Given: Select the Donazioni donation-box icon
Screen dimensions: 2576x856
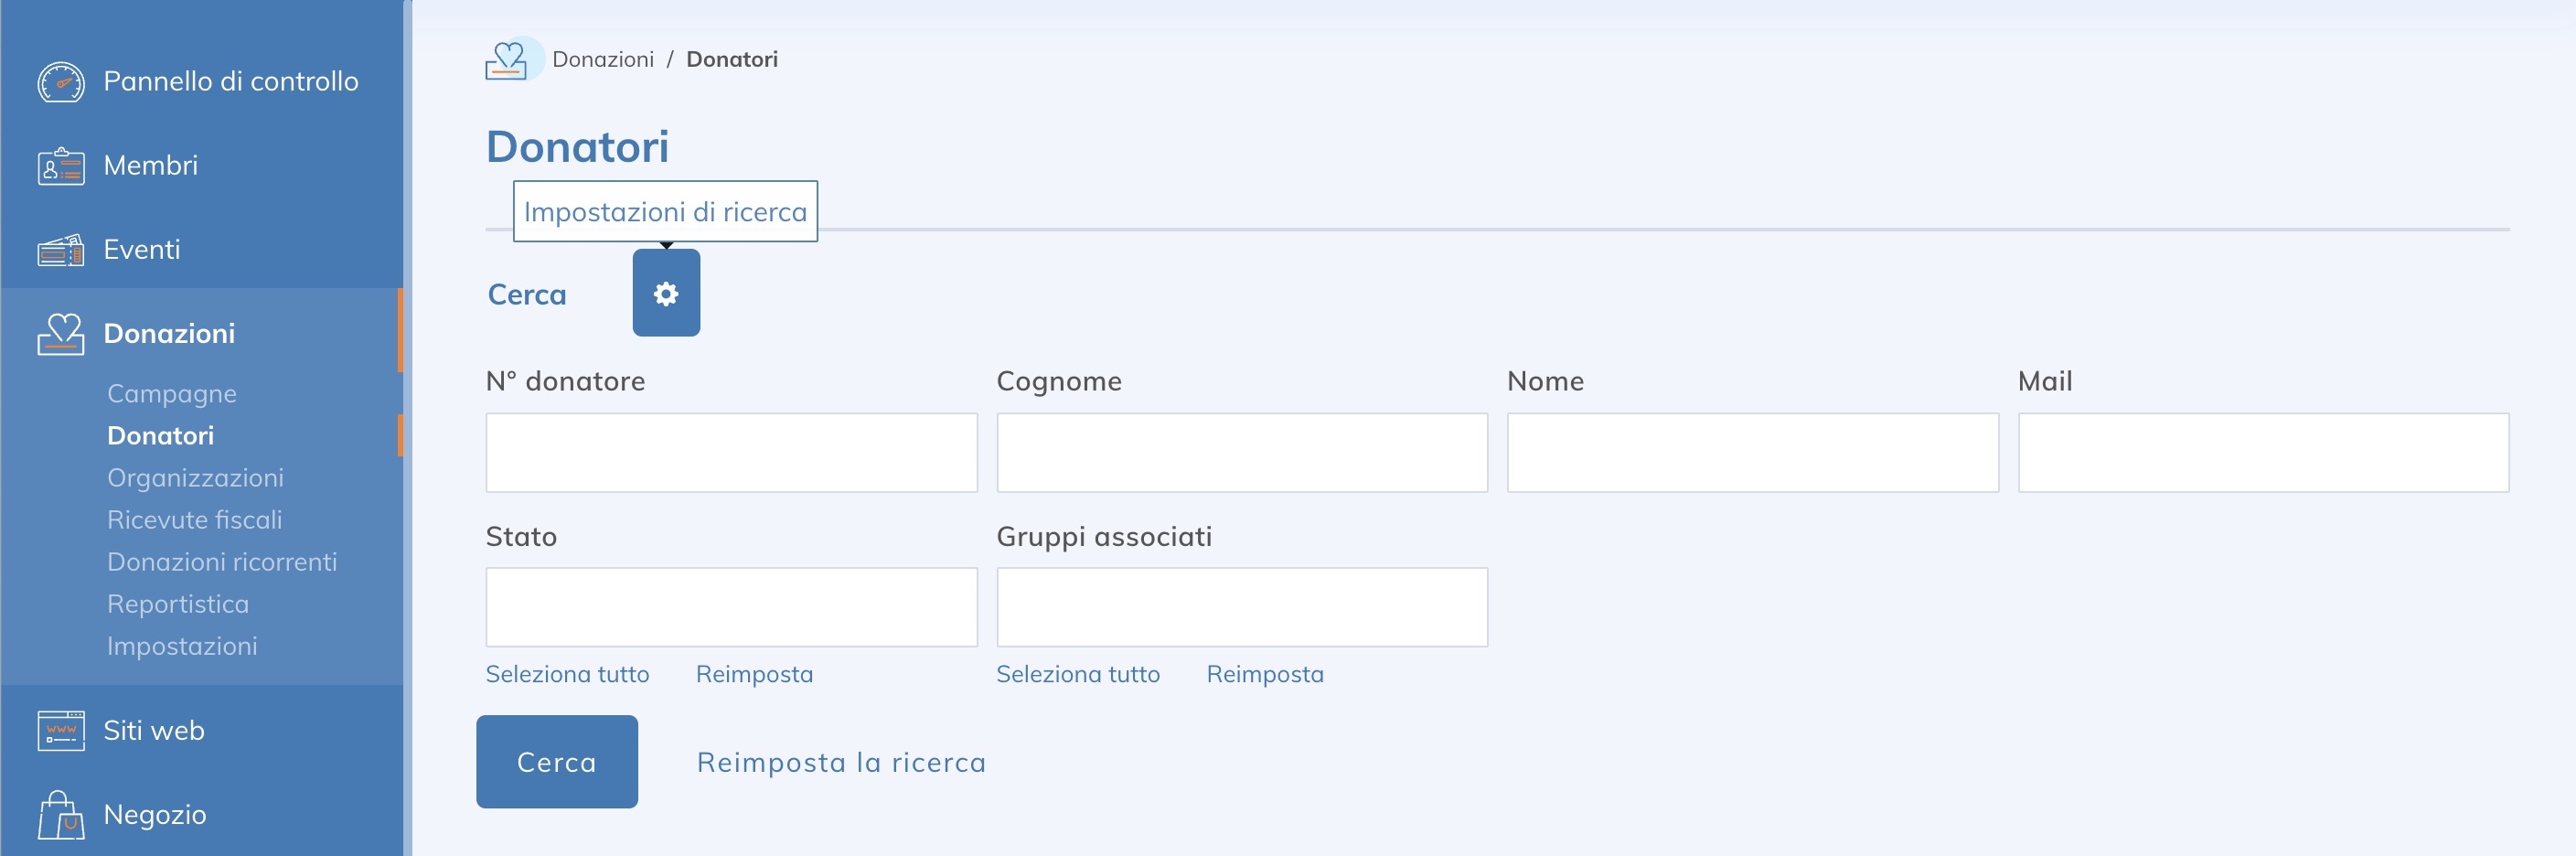Looking at the screenshot, I should click(62, 333).
